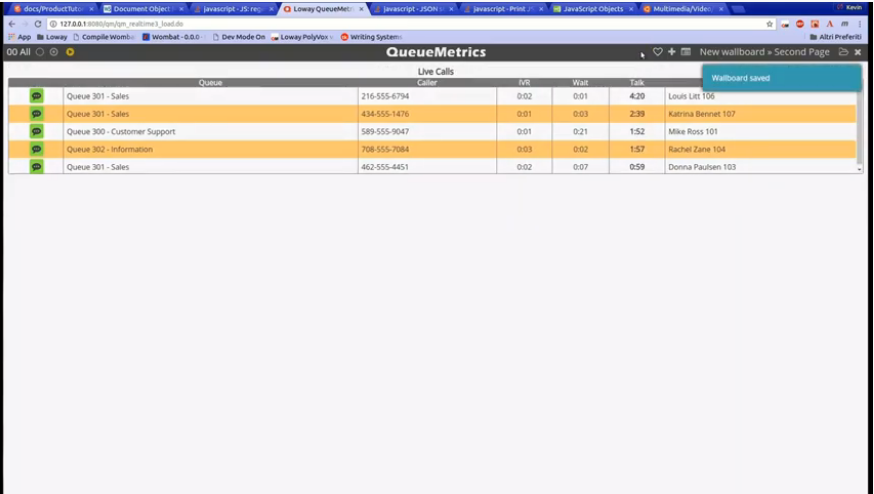Open the Writing Systems bookmark
Viewport: 874px width, 494px height.
(372, 37)
